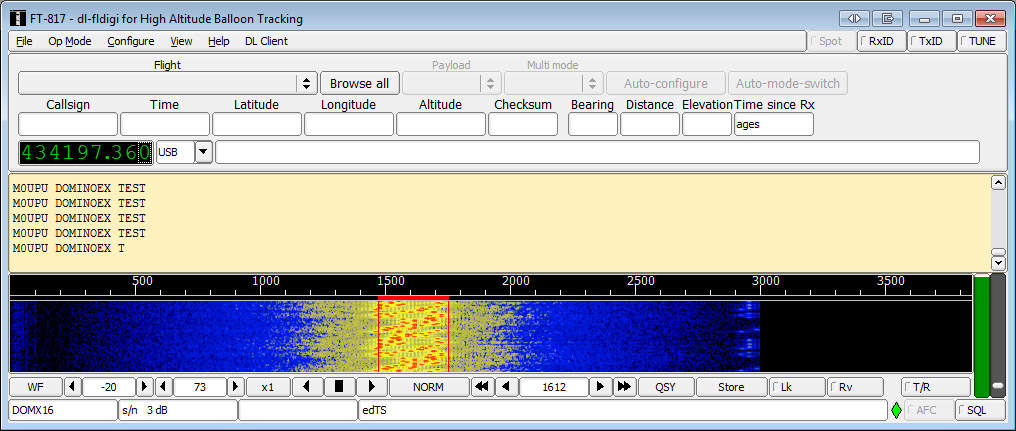This screenshot has height=431, width=1016.
Task: Click the Latitude field
Action: (257, 124)
